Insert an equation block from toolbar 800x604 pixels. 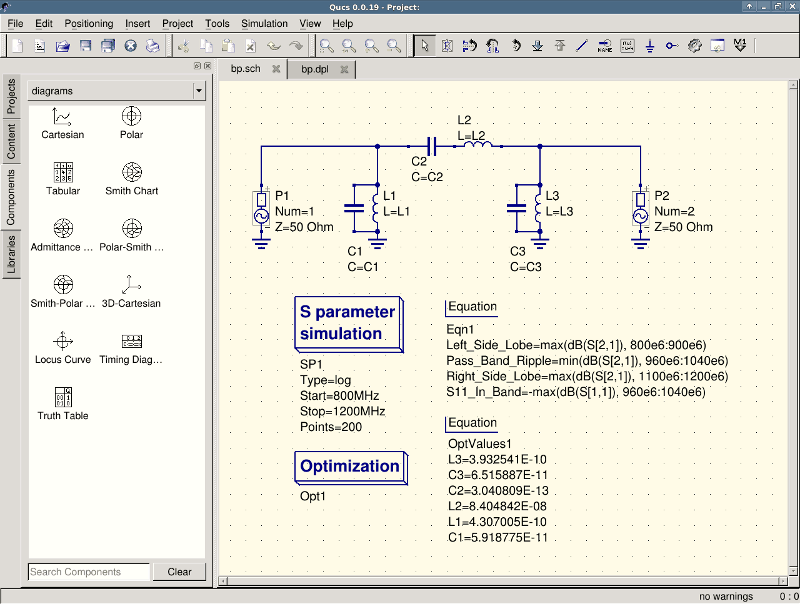coord(627,46)
